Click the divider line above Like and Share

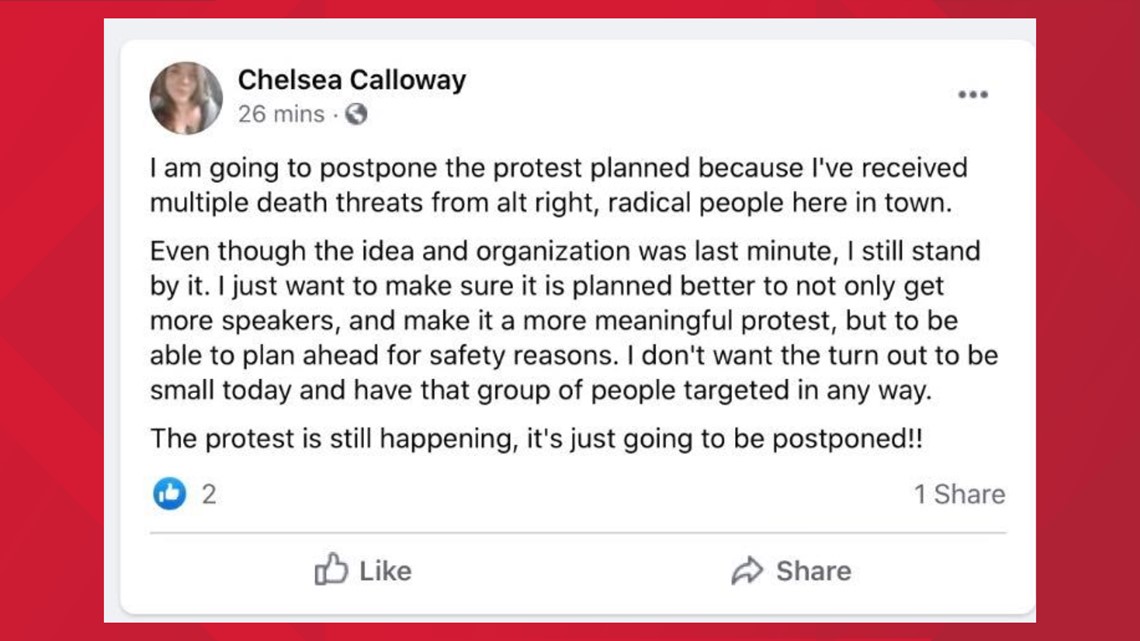pyautogui.click(x=578, y=533)
